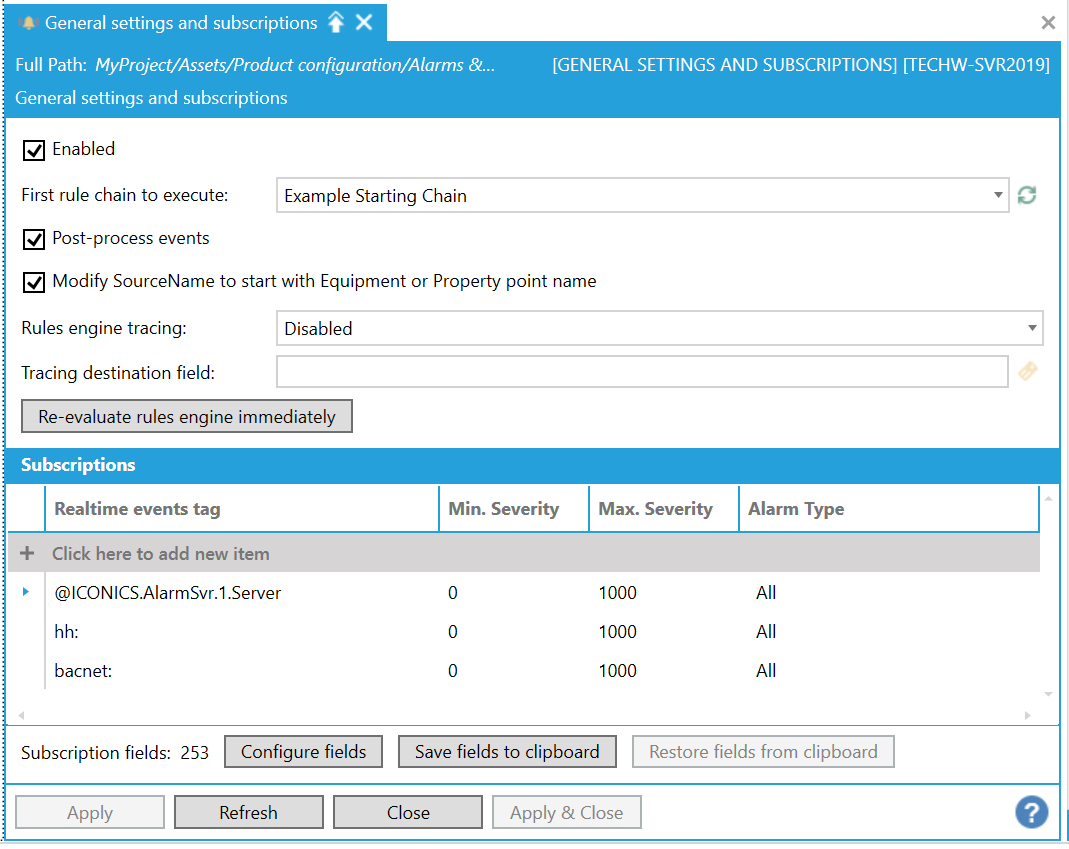Click the refresh icon beside rule chain dropdown
Viewport: 1069px width, 849px height.
(1026, 196)
